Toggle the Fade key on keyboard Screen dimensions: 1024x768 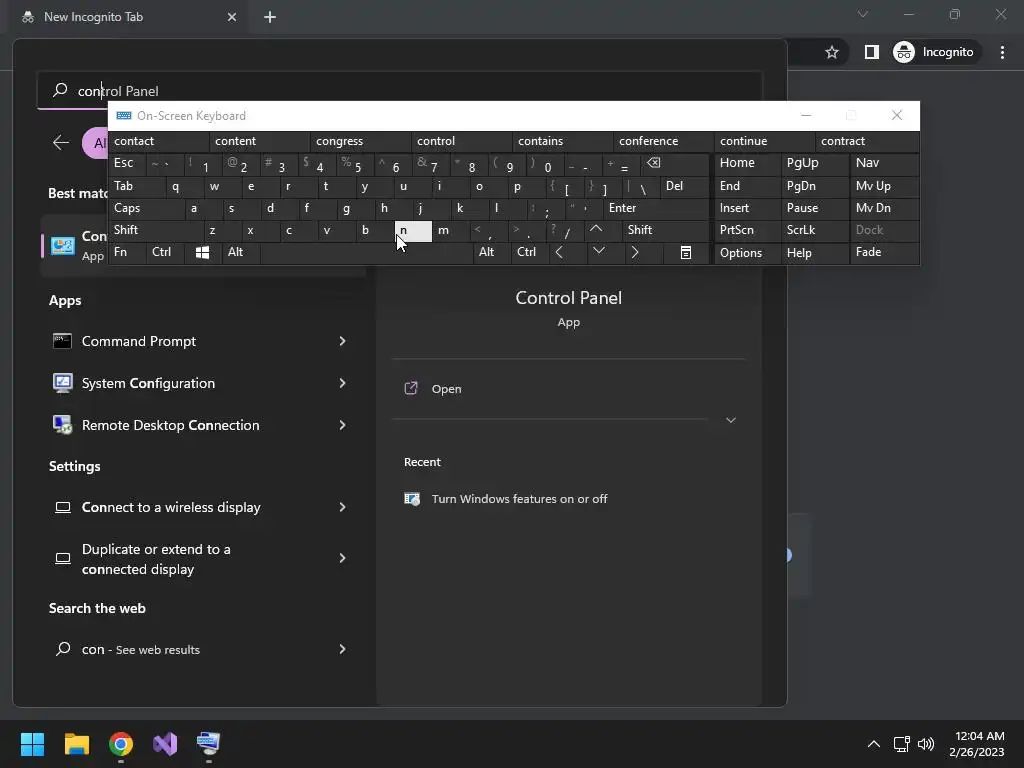pos(885,253)
